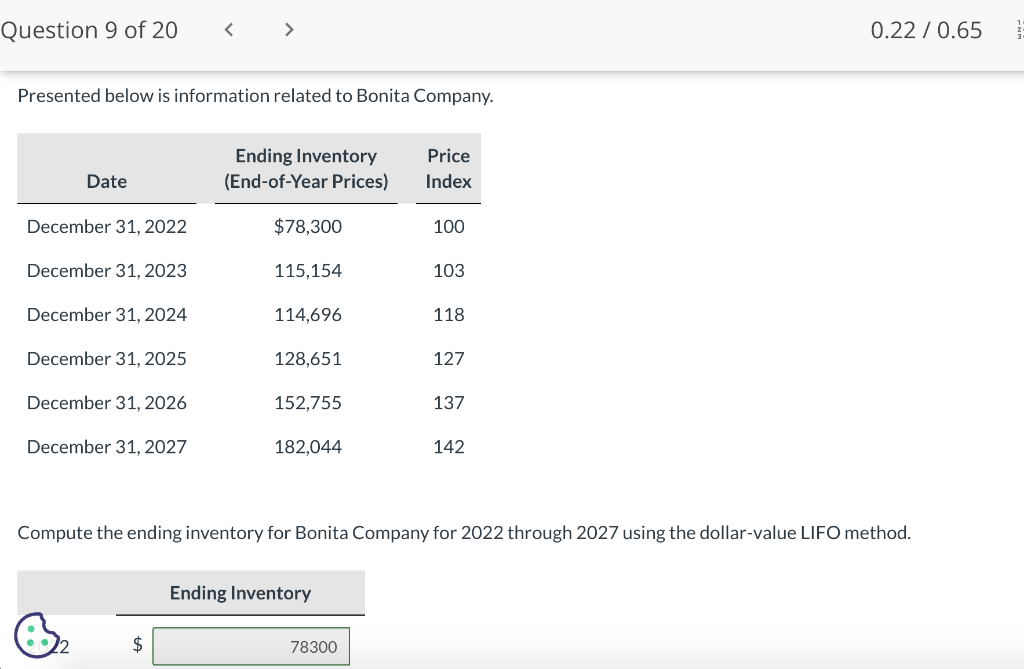Click the Date column header
Screen dimensions: 1024x669
point(107,181)
